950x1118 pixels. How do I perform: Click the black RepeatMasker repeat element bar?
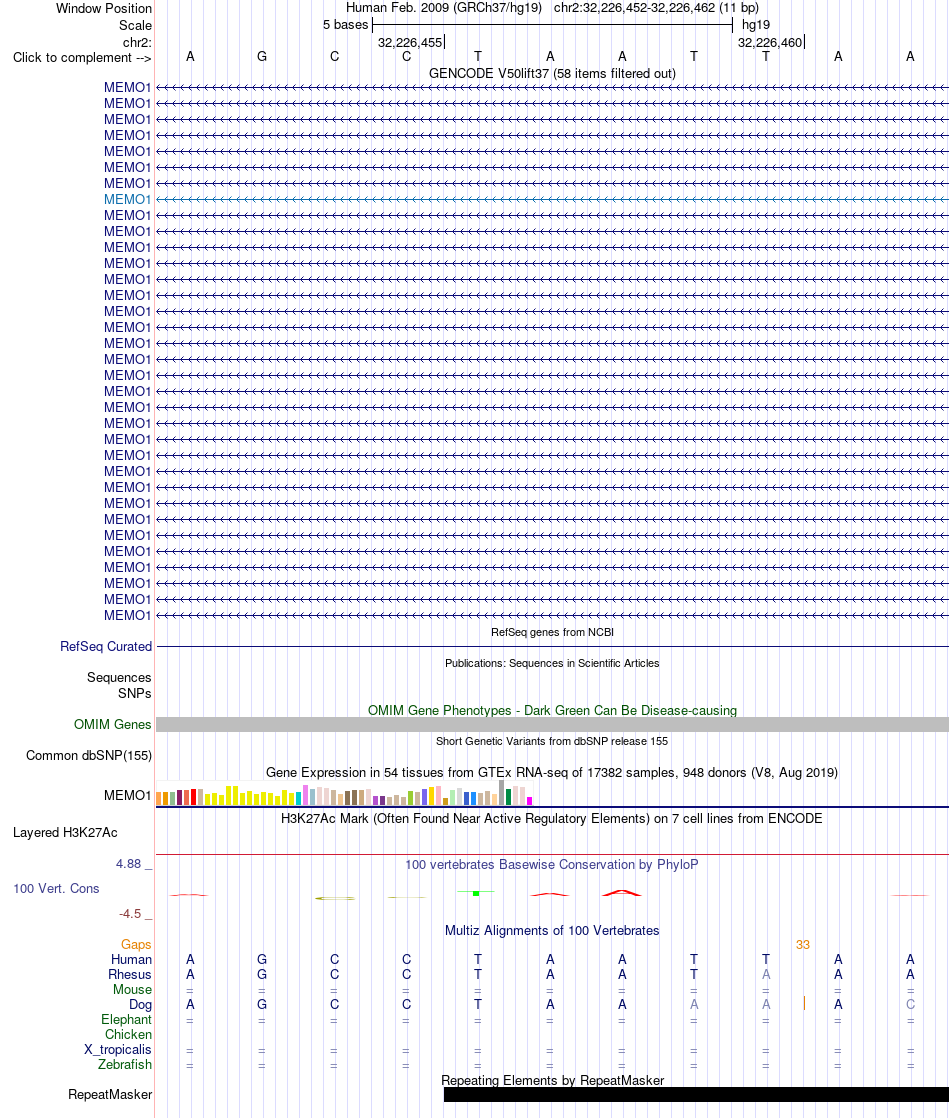coord(696,1094)
